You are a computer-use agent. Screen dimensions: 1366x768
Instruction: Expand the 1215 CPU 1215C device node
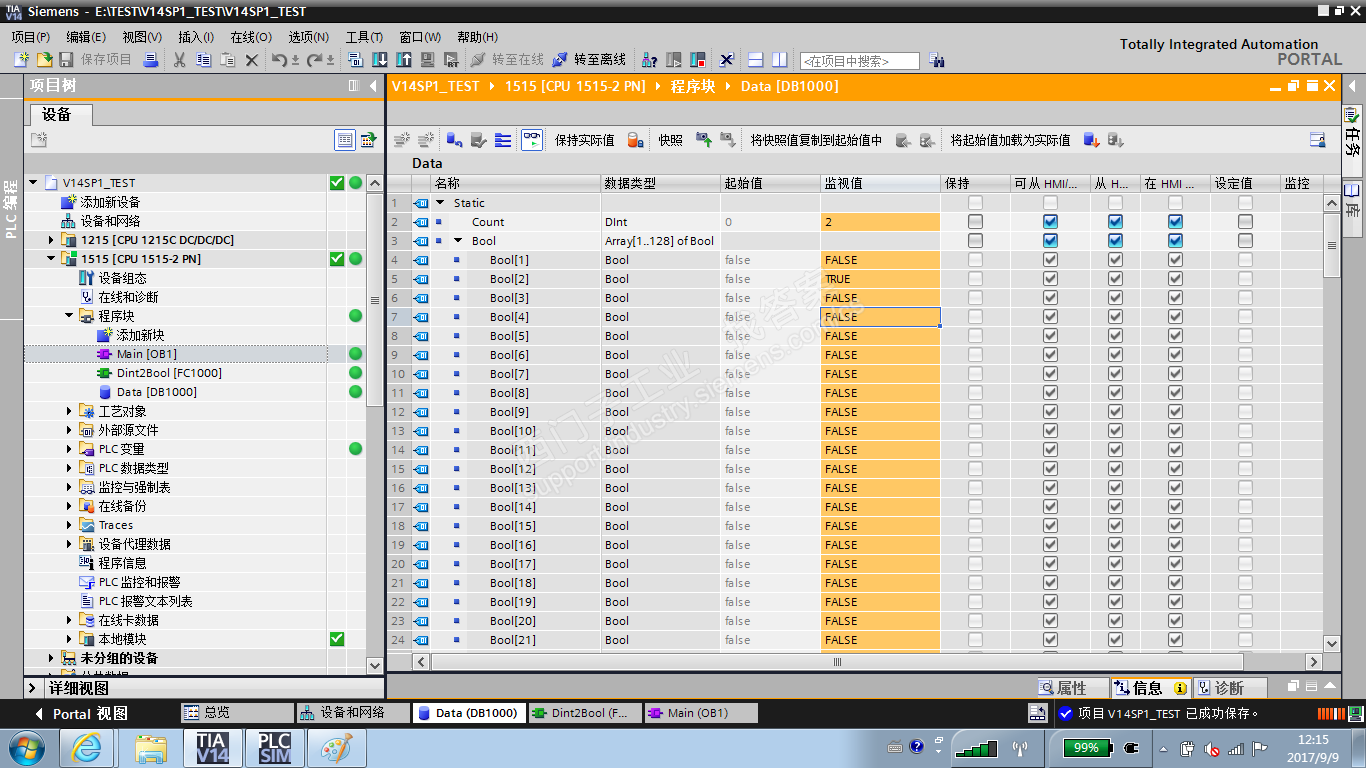(52, 240)
